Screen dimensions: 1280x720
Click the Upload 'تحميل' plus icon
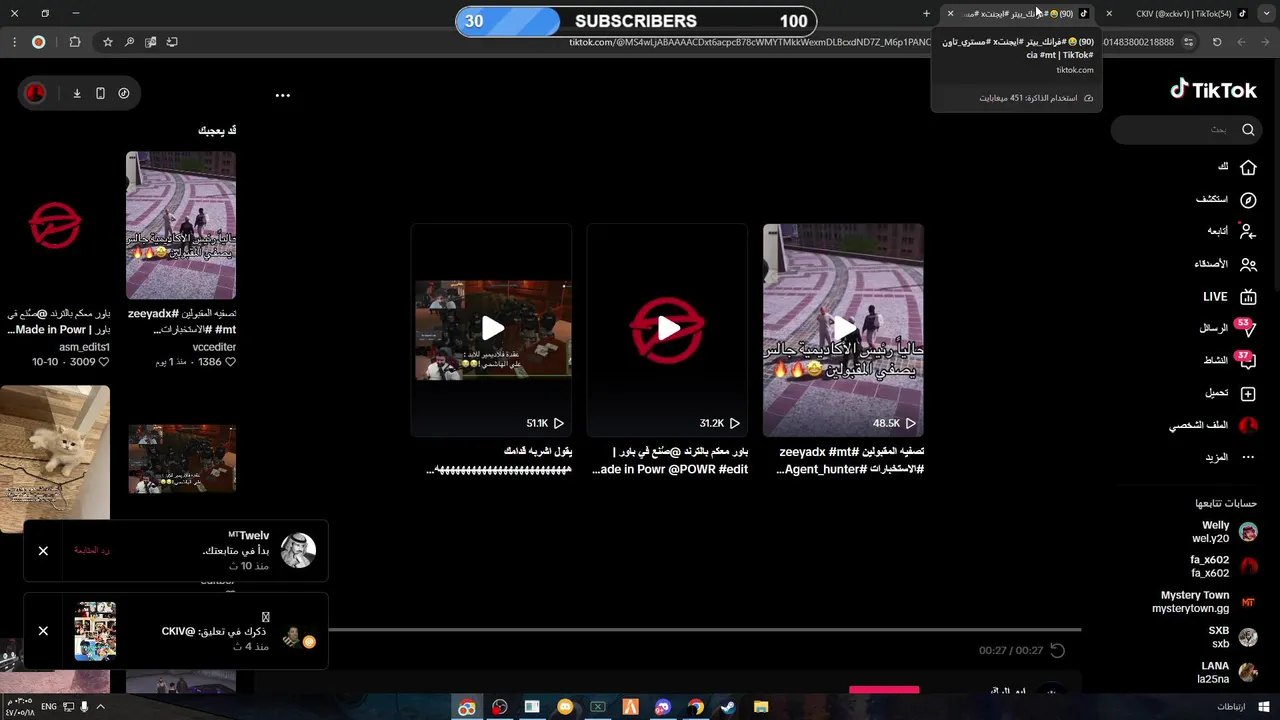click(1248, 394)
